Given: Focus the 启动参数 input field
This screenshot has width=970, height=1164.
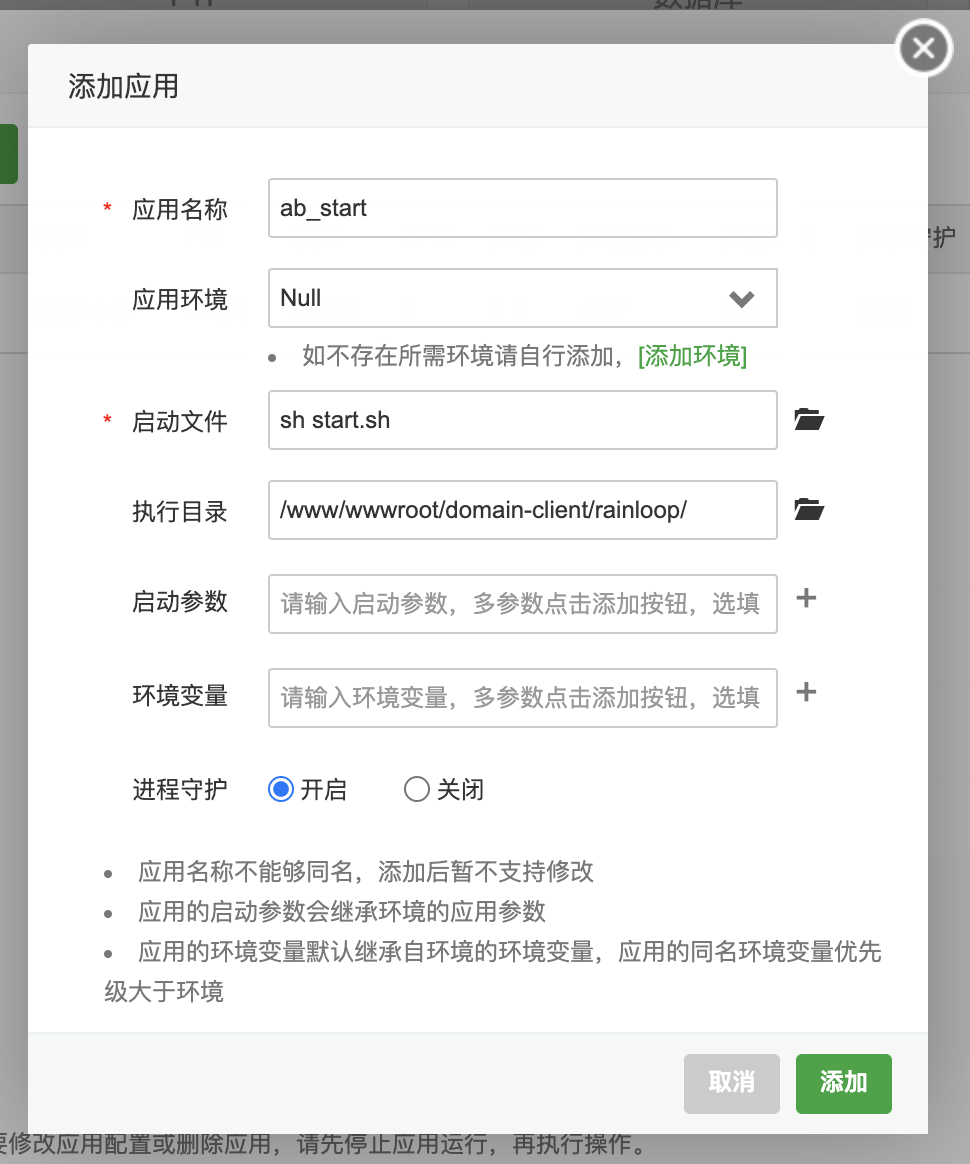Looking at the screenshot, I should coord(522,604).
